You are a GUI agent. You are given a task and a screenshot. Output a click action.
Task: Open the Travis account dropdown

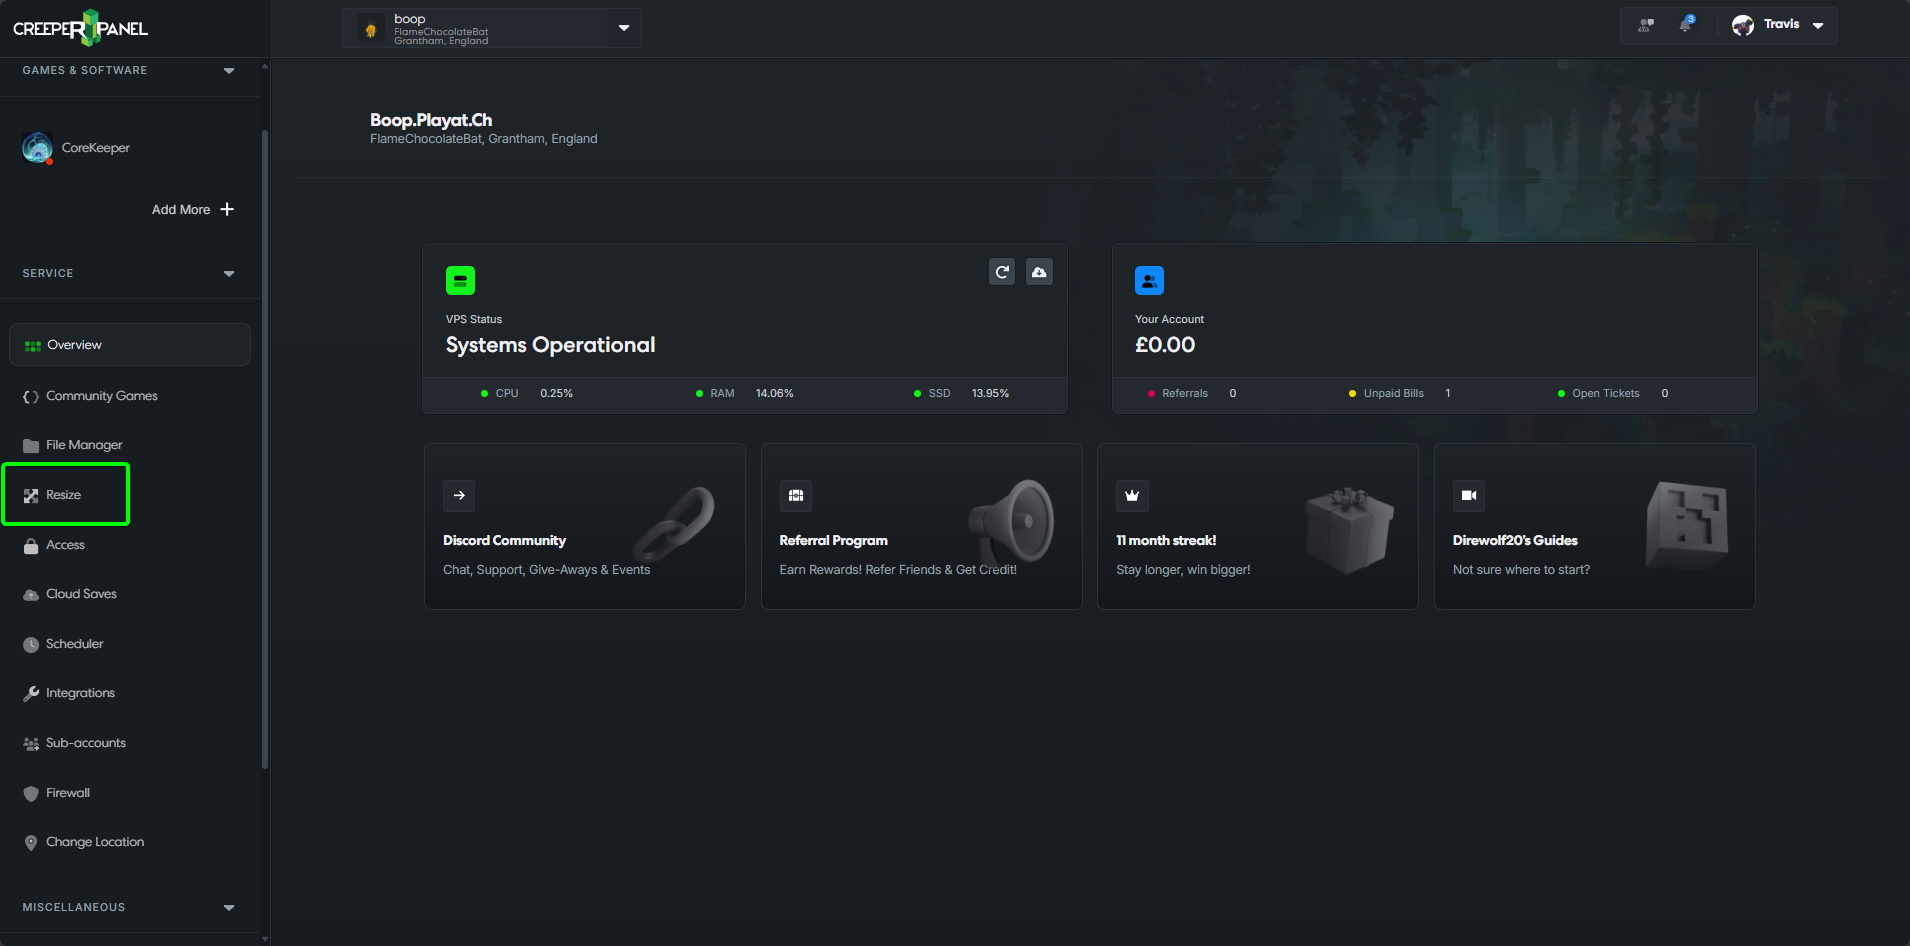1818,24
